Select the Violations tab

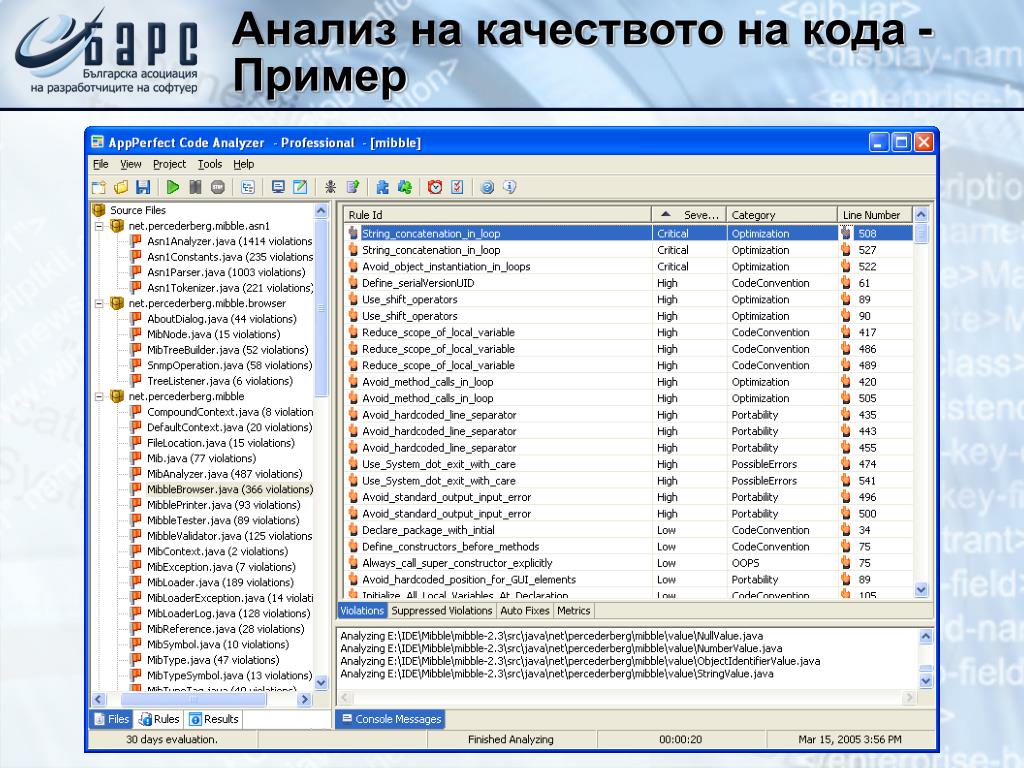(x=362, y=611)
